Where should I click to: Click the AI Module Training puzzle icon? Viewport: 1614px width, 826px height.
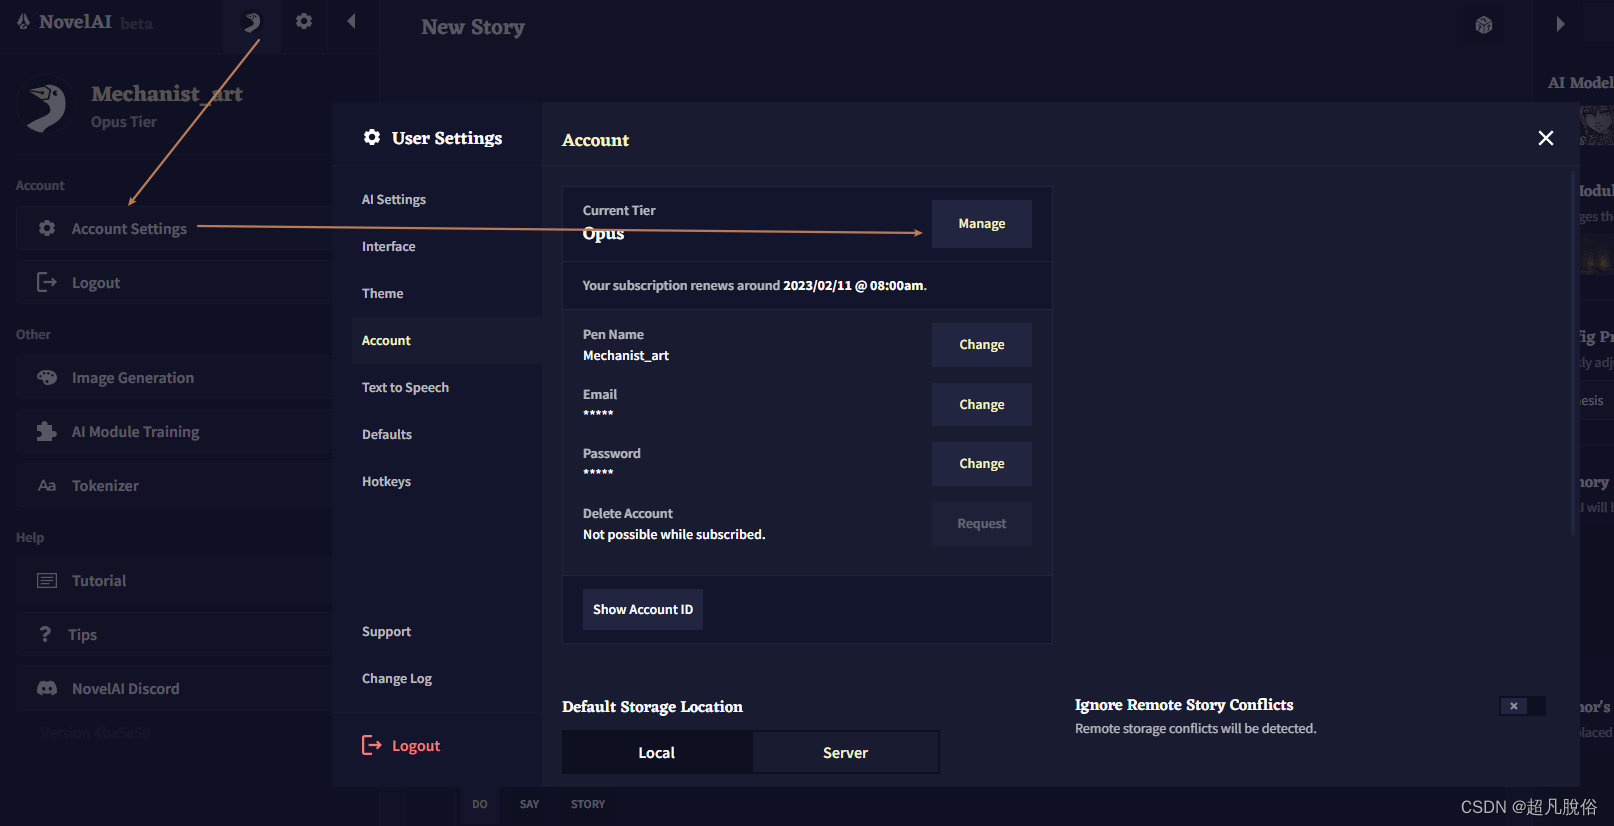pyautogui.click(x=47, y=432)
